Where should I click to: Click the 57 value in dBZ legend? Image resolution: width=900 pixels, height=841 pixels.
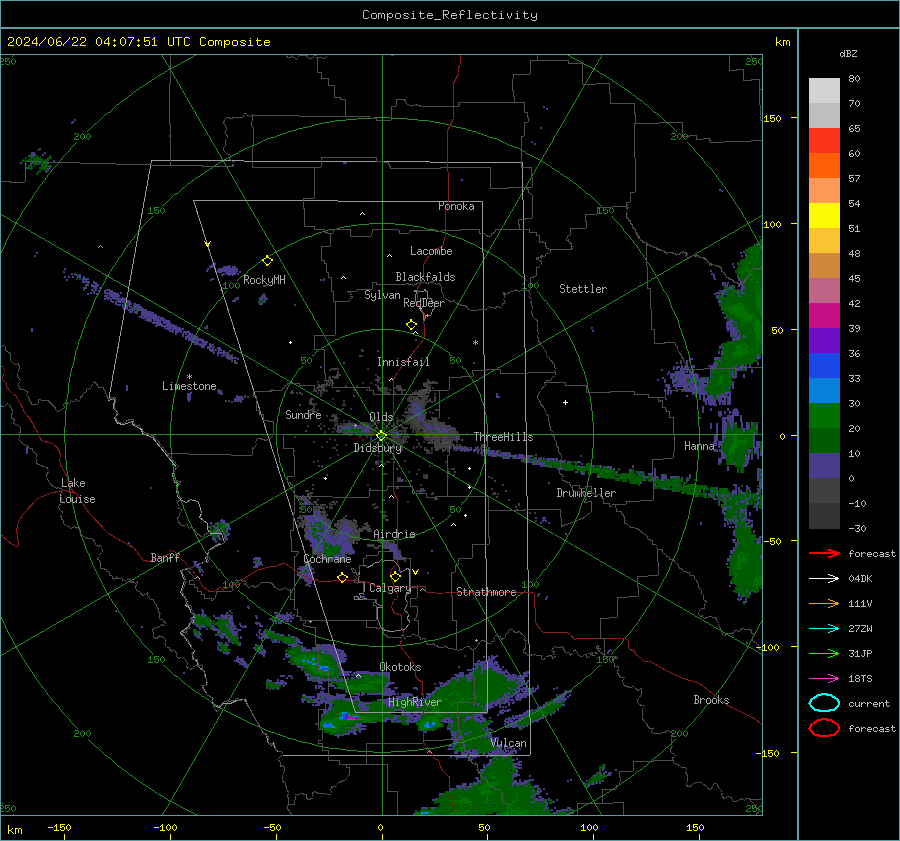[x=854, y=178]
